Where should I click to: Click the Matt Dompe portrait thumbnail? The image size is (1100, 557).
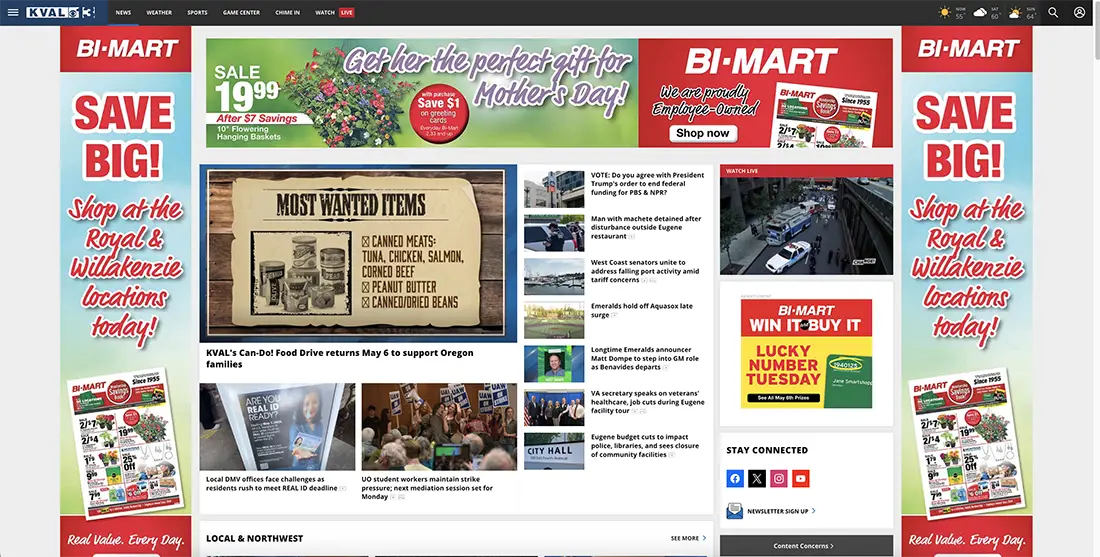coord(554,363)
